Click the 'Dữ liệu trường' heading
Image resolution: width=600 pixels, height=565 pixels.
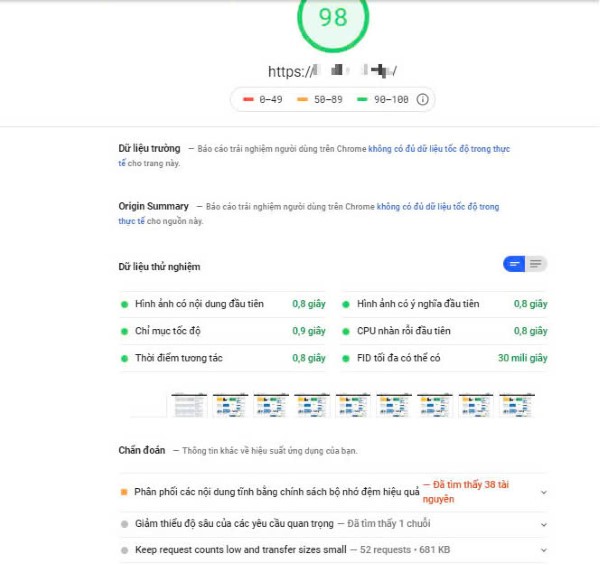pyautogui.click(x=149, y=148)
